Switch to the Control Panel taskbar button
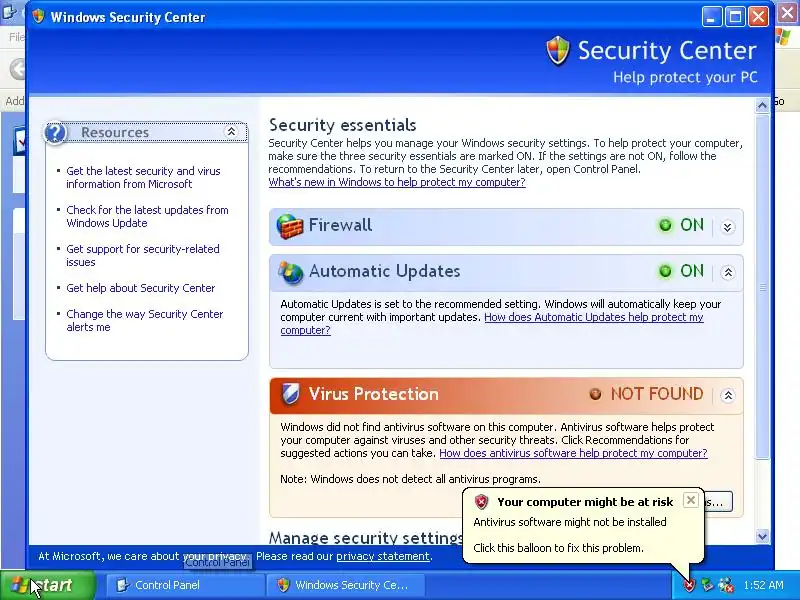Screen dimensions: 800x600 tap(184, 585)
